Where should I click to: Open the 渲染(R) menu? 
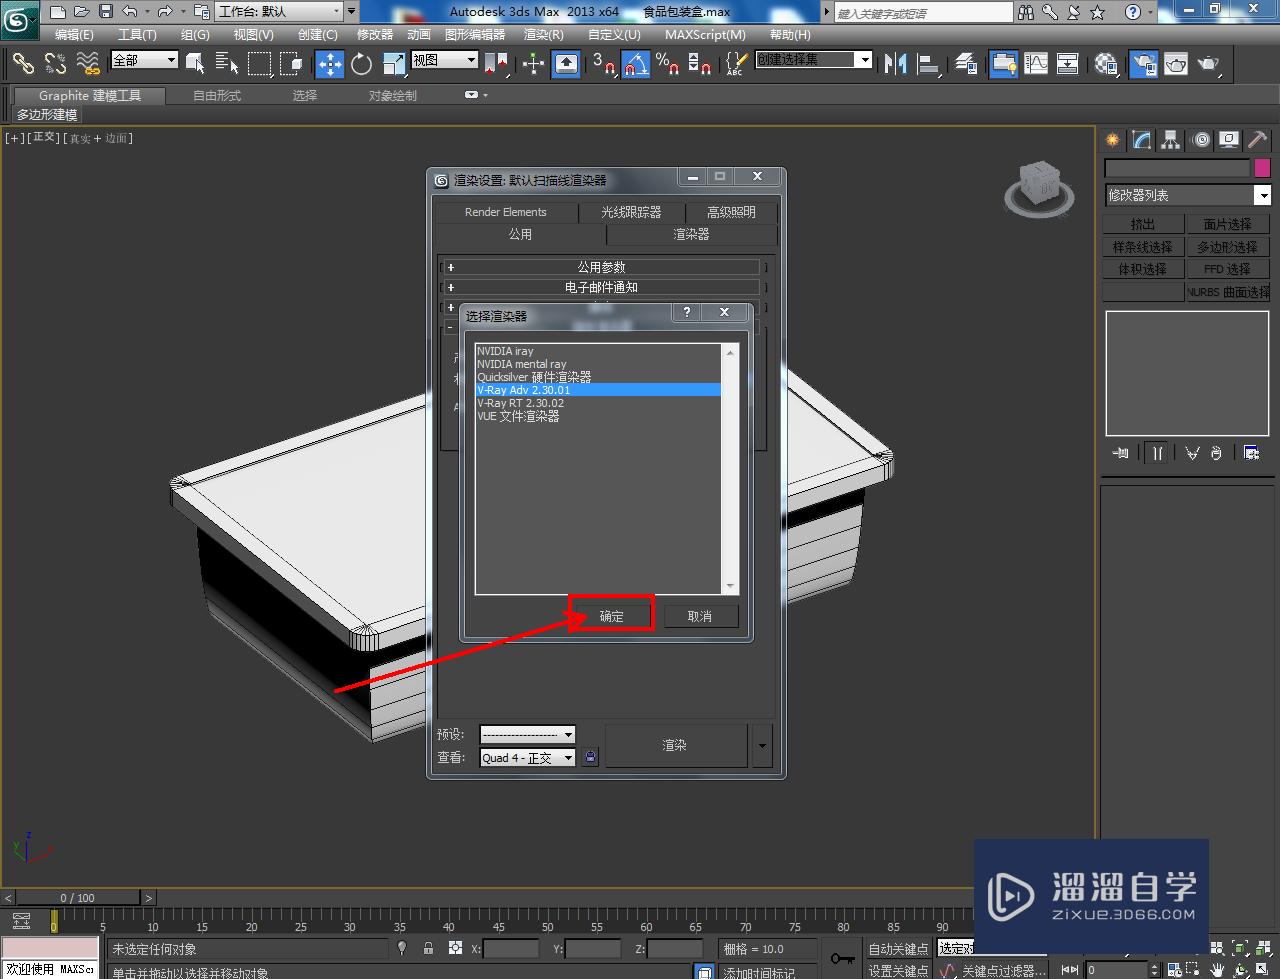pyautogui.click(x=544, y=34)
